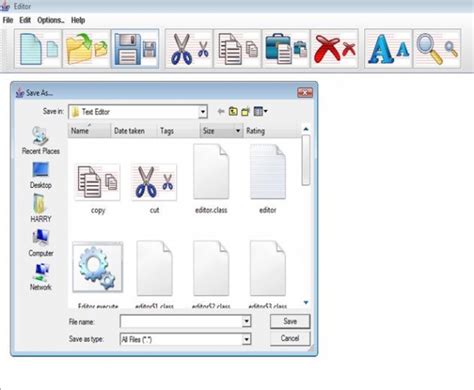Open Computer in the sidebar
This screenshot has width=474, height=390.
(x=41, y=243)
